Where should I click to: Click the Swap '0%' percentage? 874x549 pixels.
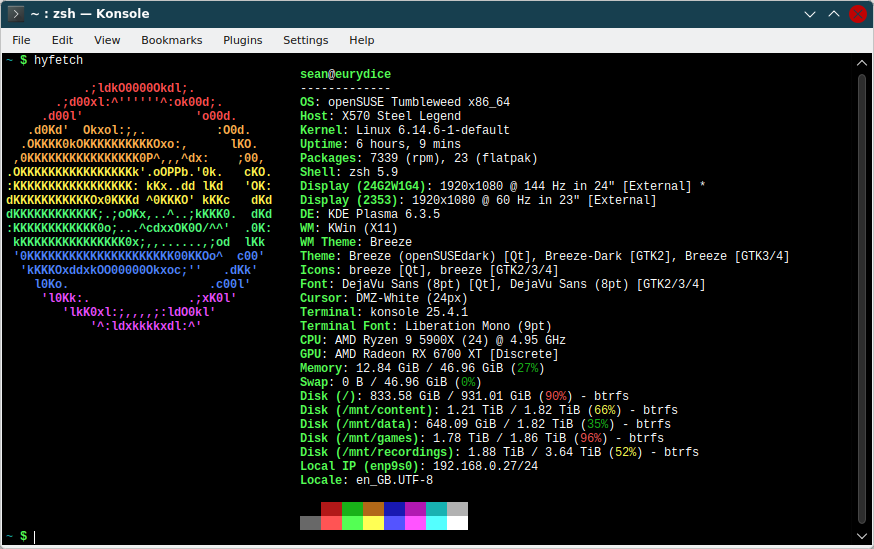tap(468, 382)
